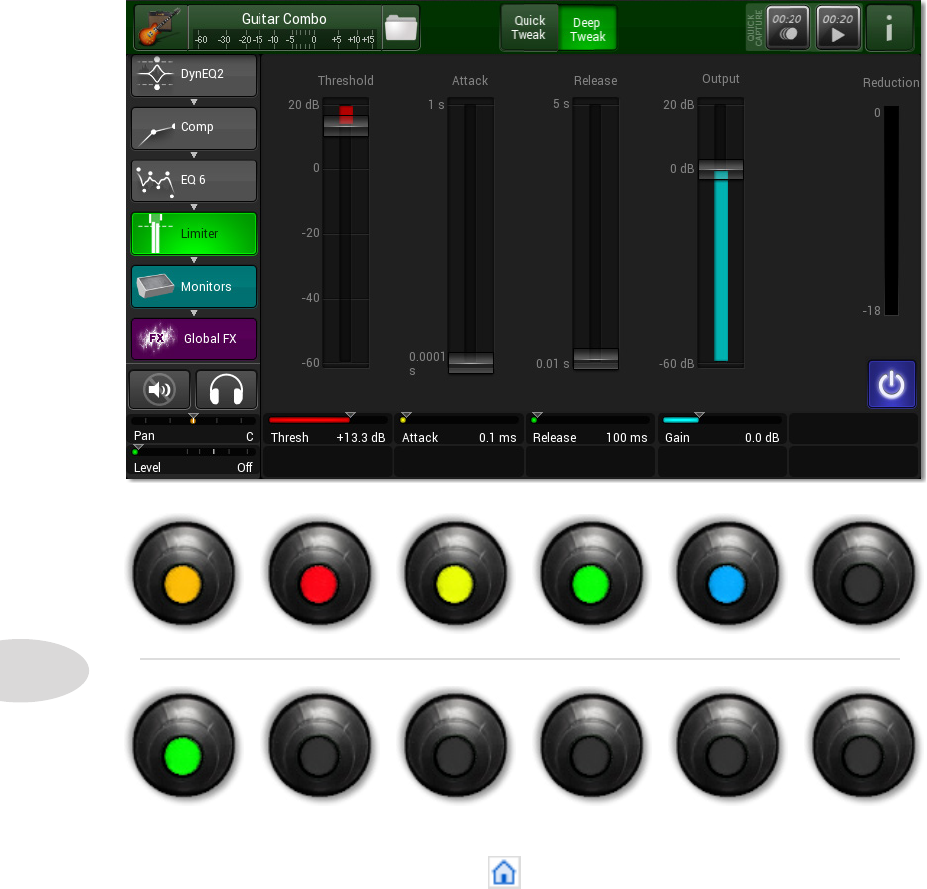Click the yellow encoder knob
This screenshot has width=927, height=889.
pos(455,573)
